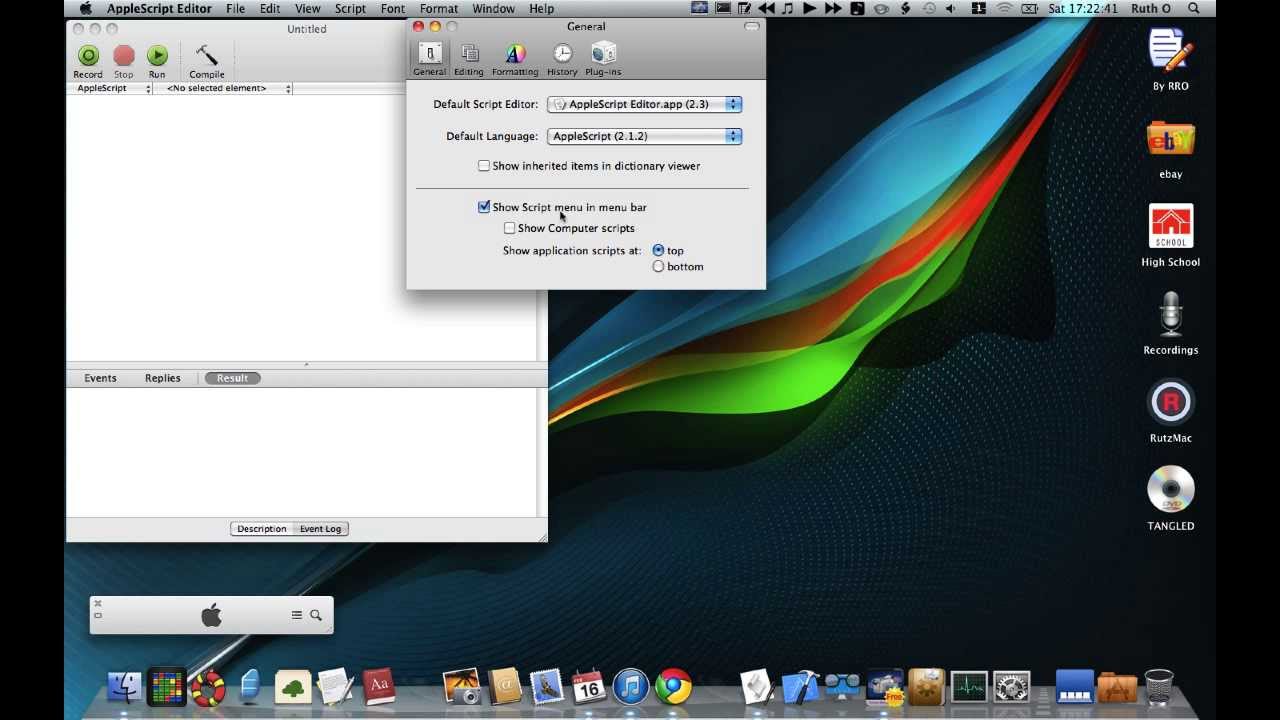Open the Plug-ins preferences pane

603,60
